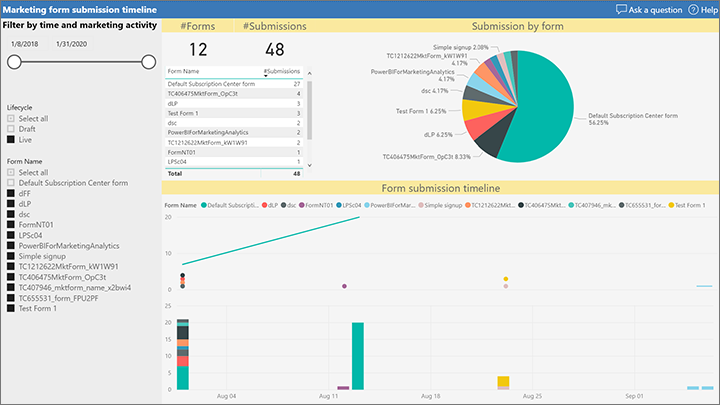Click the TC655531_for... legend marker
720x405 pixels.
[x=621, y=205]
